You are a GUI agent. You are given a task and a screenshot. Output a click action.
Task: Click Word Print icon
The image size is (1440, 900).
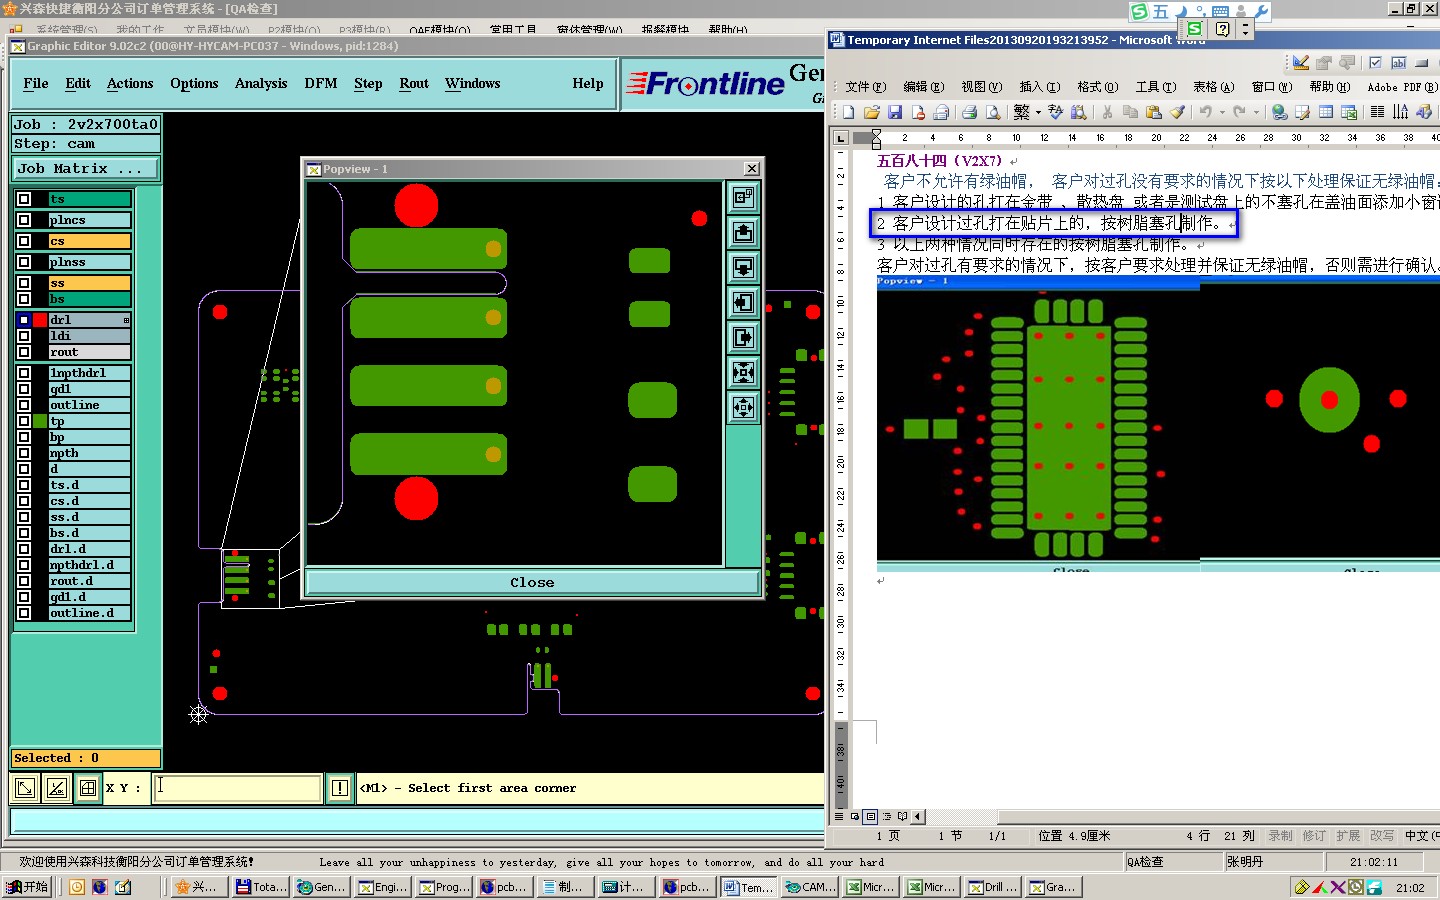[x=969, y=112]
